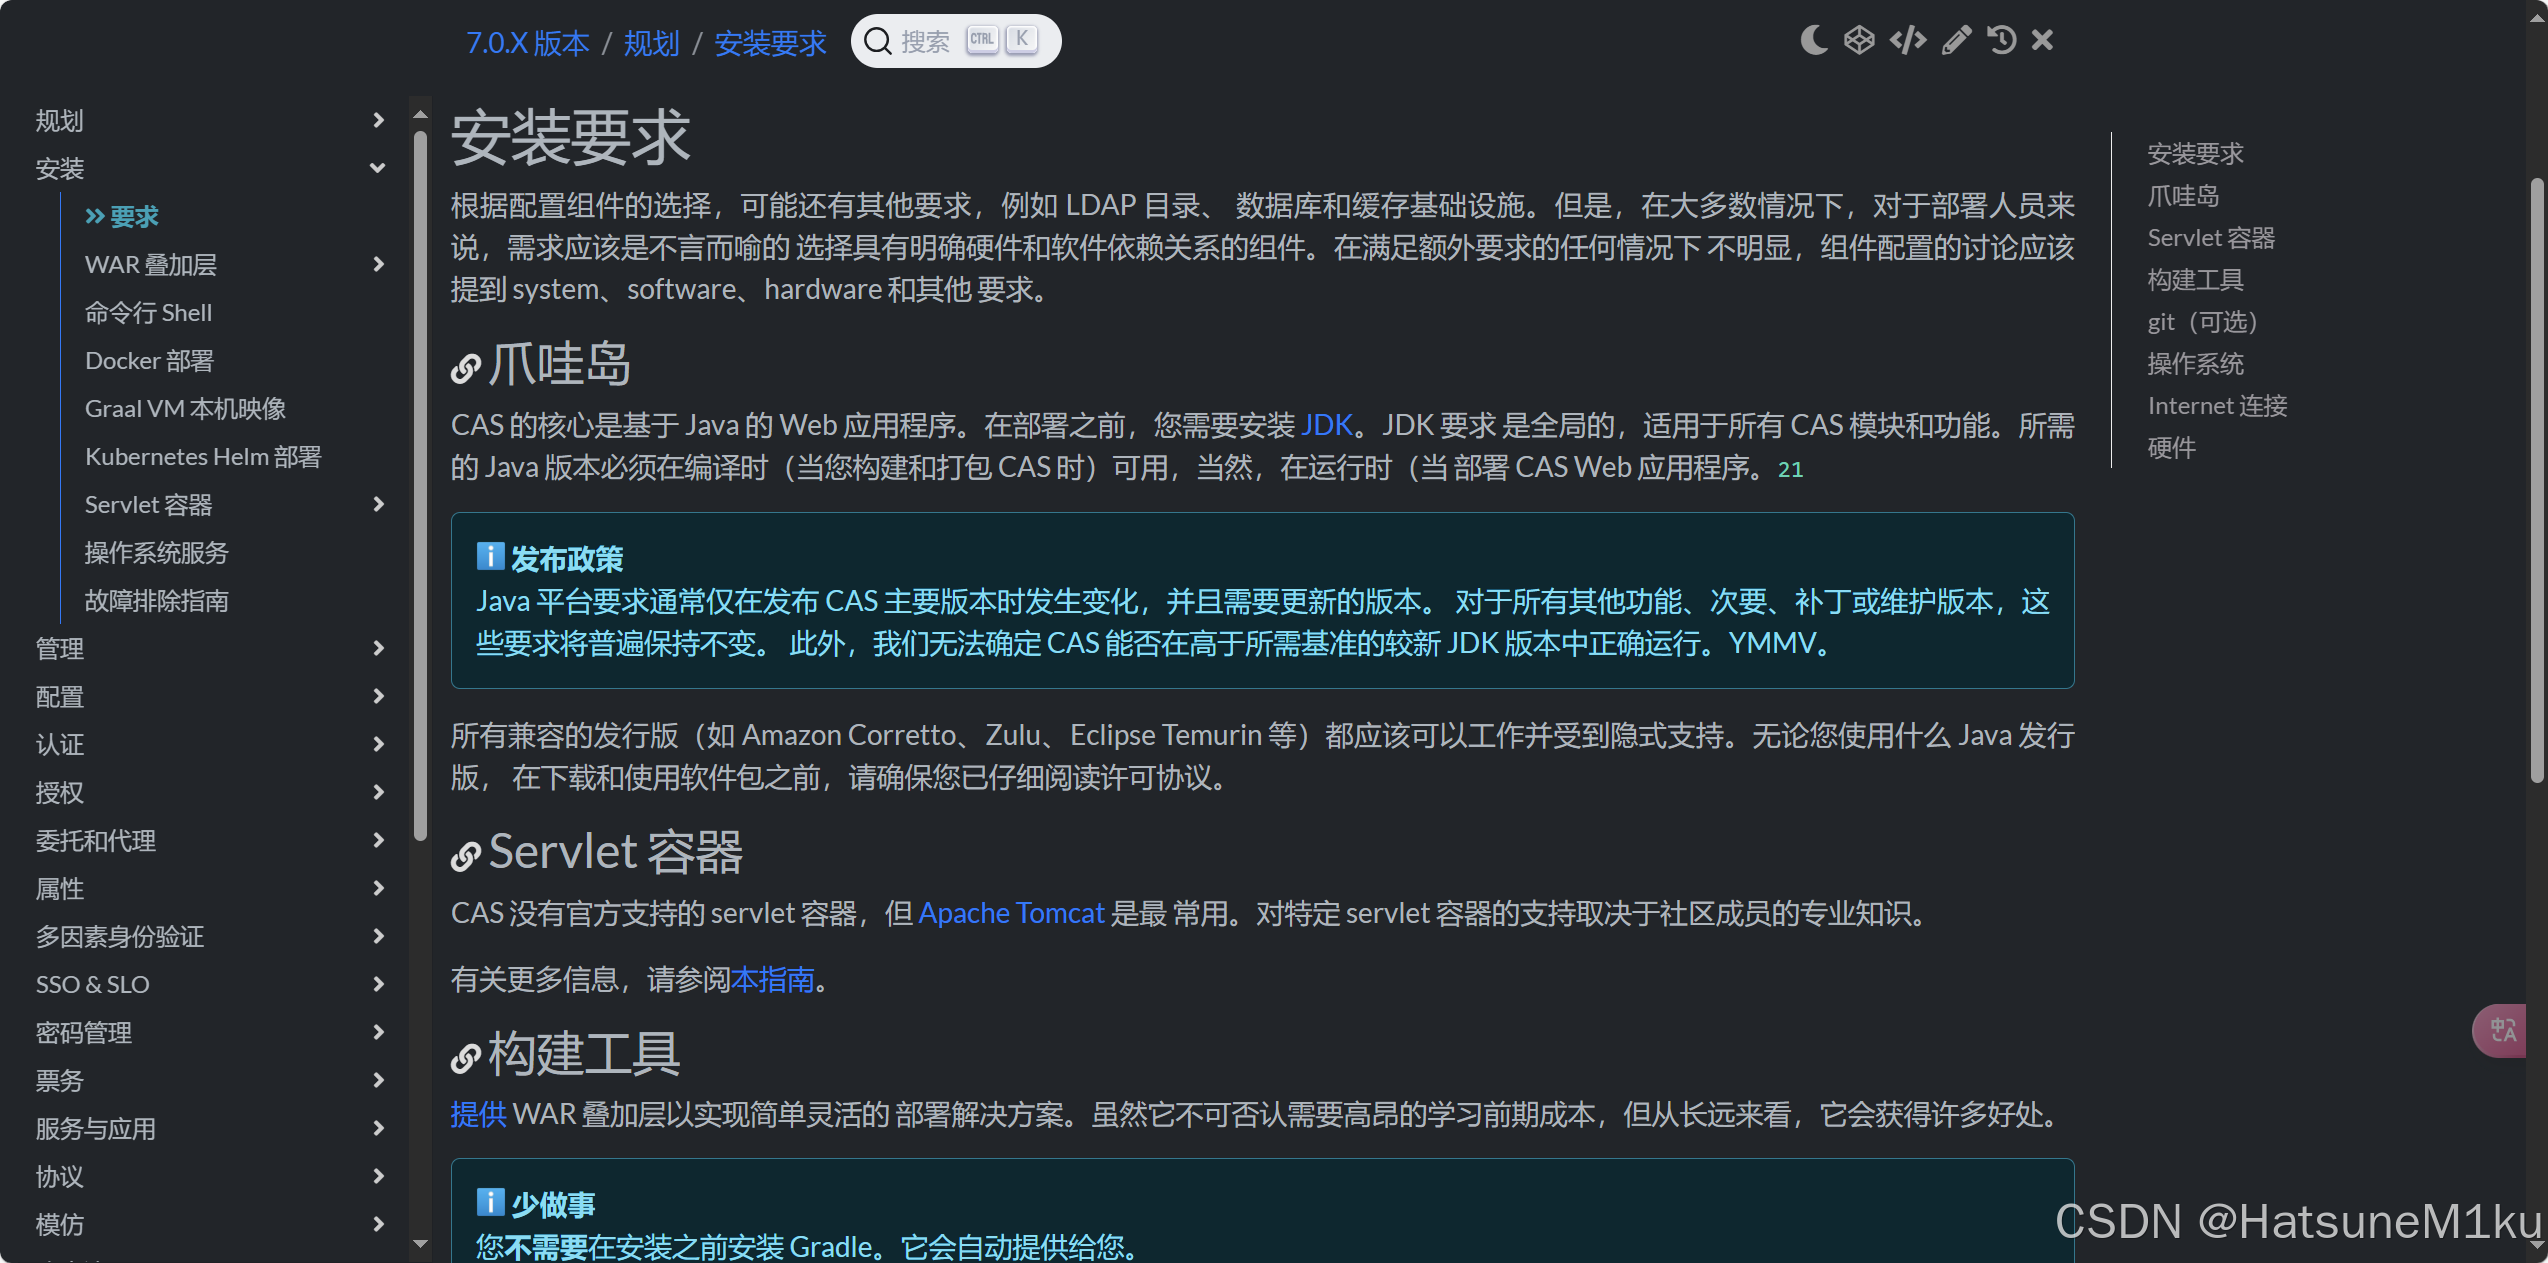The height and width of the screenshot is (1263, 2548).
Task: Open page source via code brackets icon
Action: (x=1907, y=40)
